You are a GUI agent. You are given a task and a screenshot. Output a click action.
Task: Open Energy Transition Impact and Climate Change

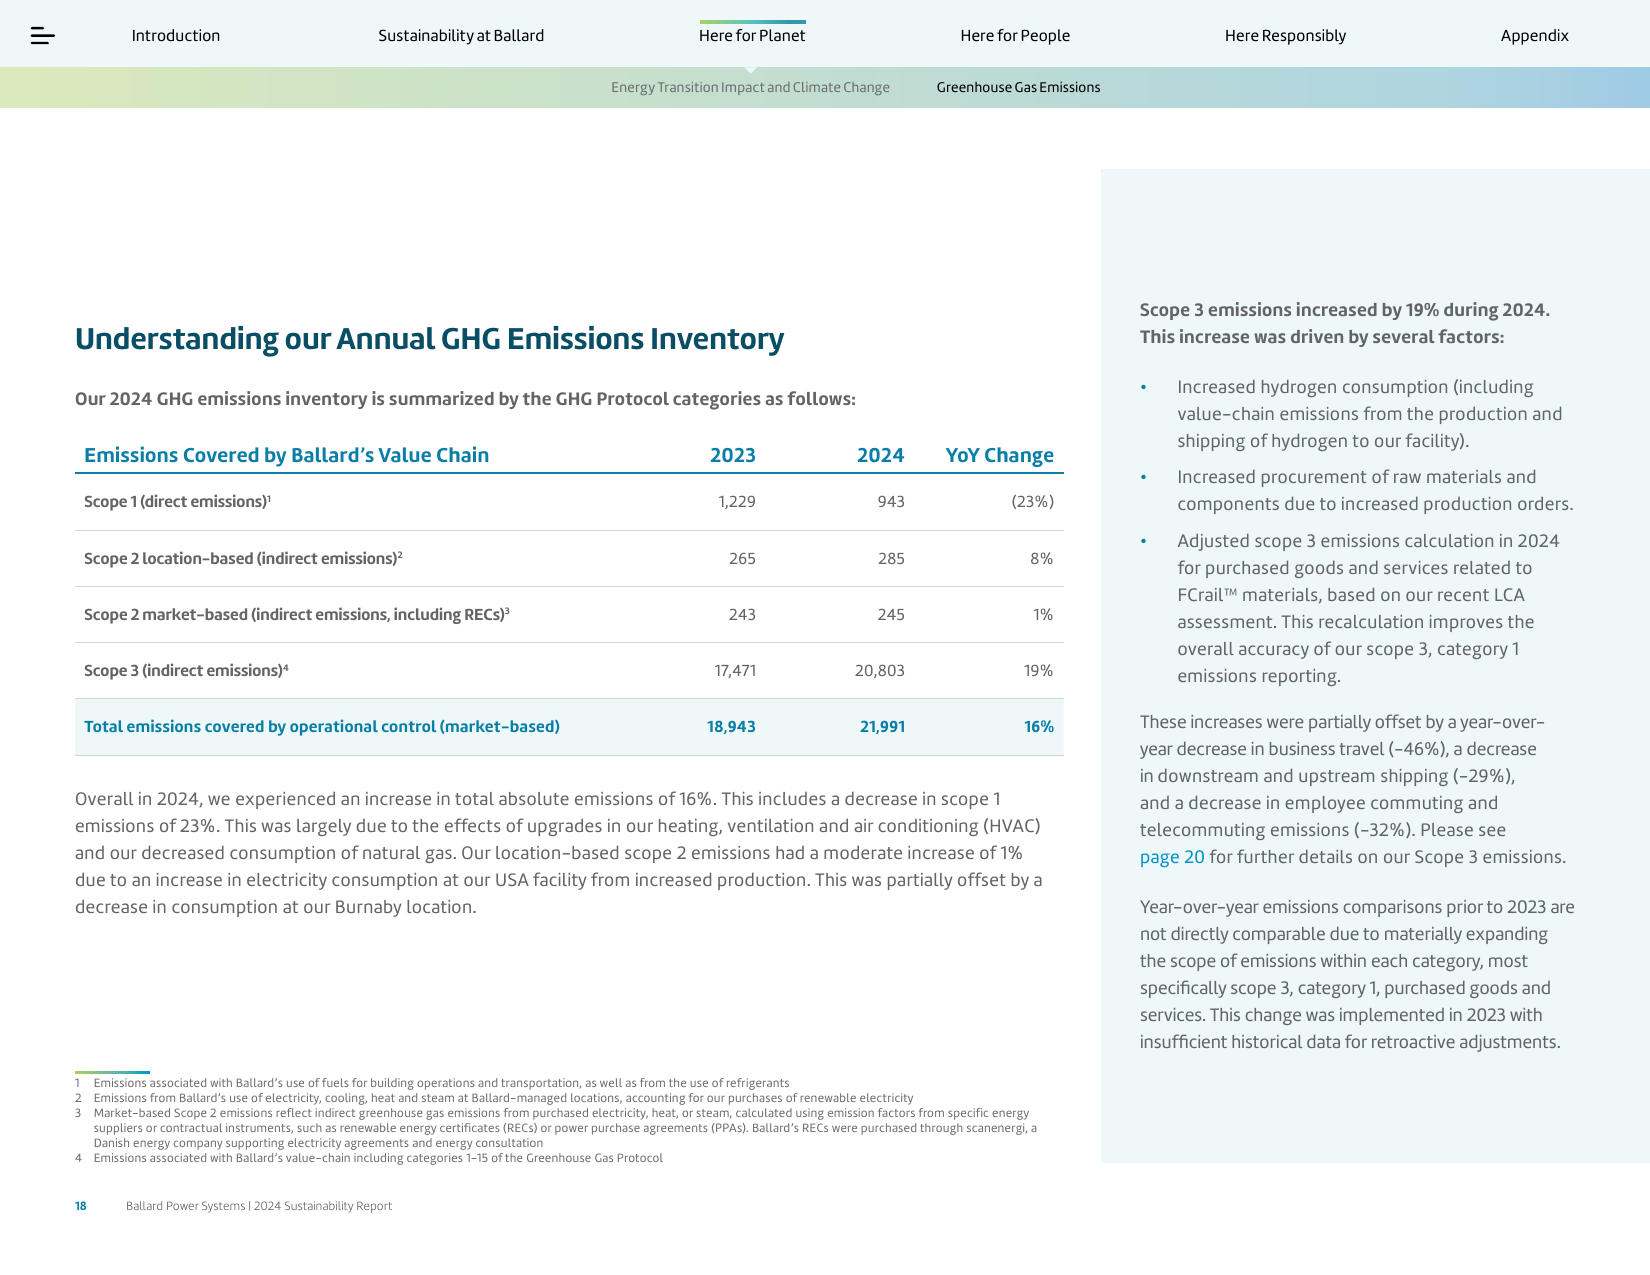[x=750, y=87]
